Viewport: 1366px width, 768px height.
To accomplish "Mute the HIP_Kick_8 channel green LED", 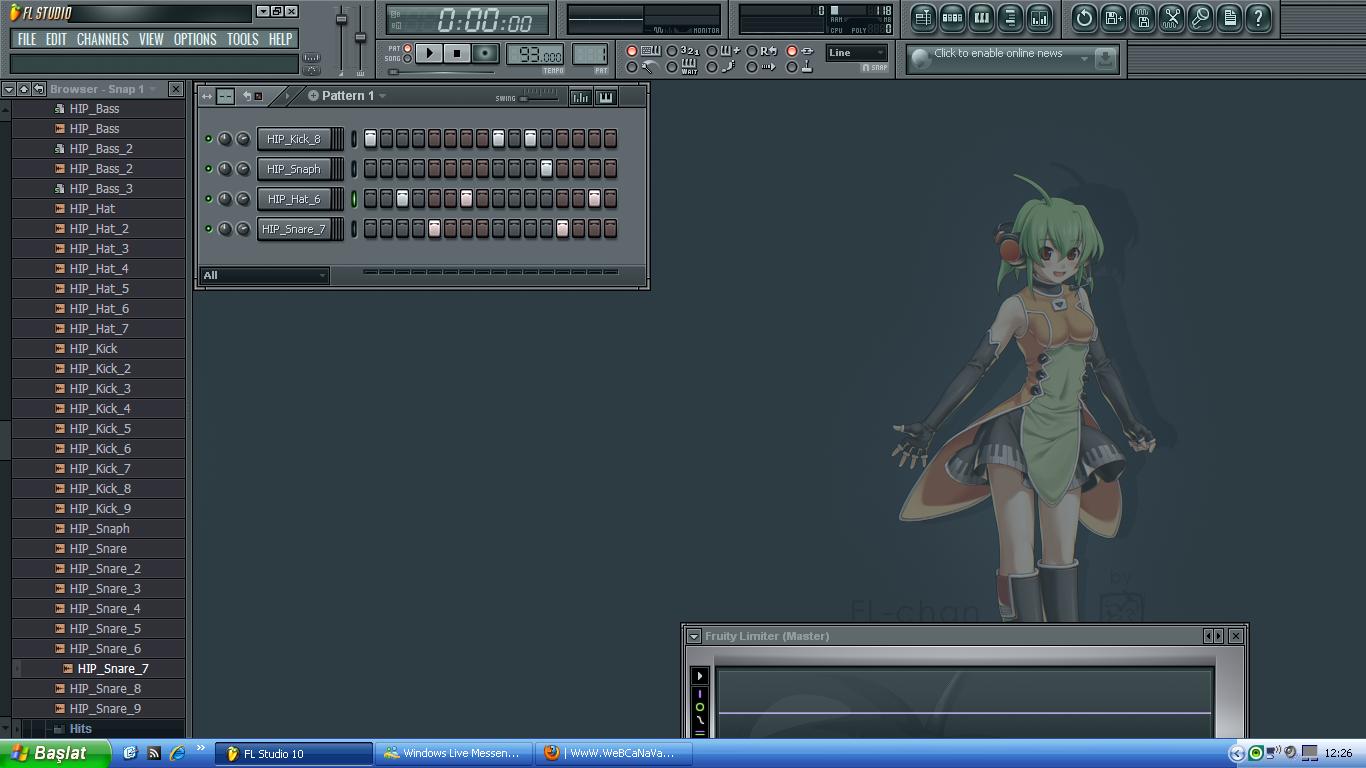I will [209, 139].
